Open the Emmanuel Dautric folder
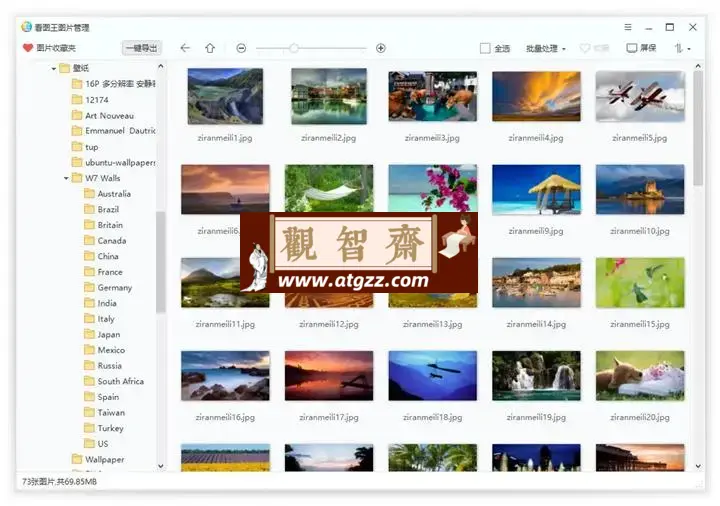Image resolution: width=720 pixels, height=506 pixels. [114, 131]
